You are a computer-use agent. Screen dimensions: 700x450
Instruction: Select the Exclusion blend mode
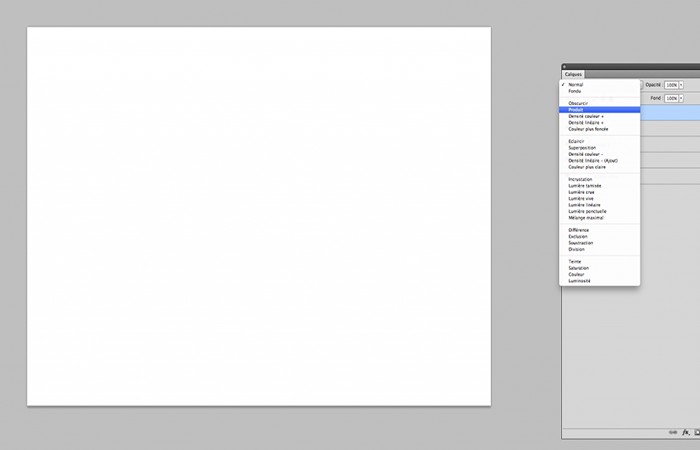click(x=600, y=237)
